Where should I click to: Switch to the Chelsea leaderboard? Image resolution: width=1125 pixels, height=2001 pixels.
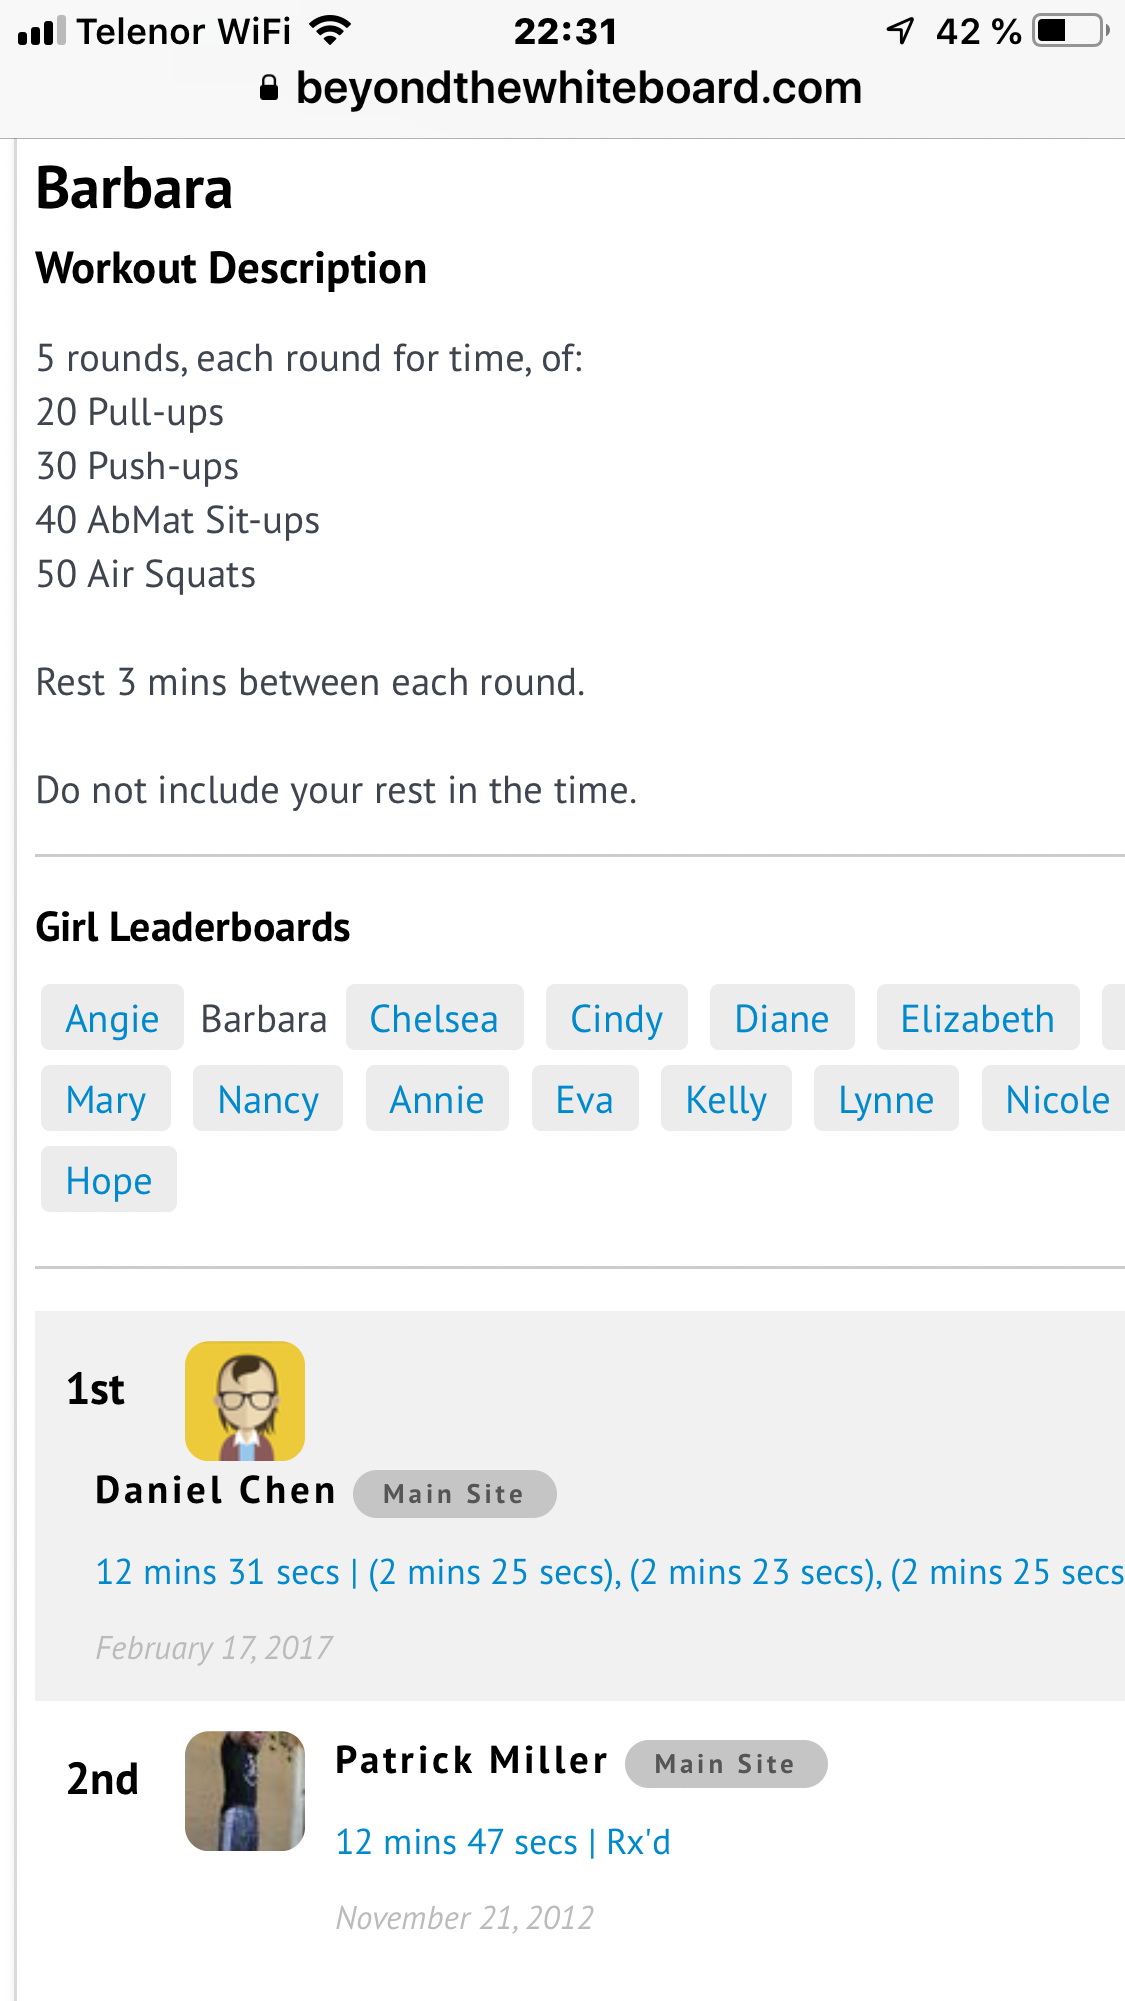(434, 1018)
